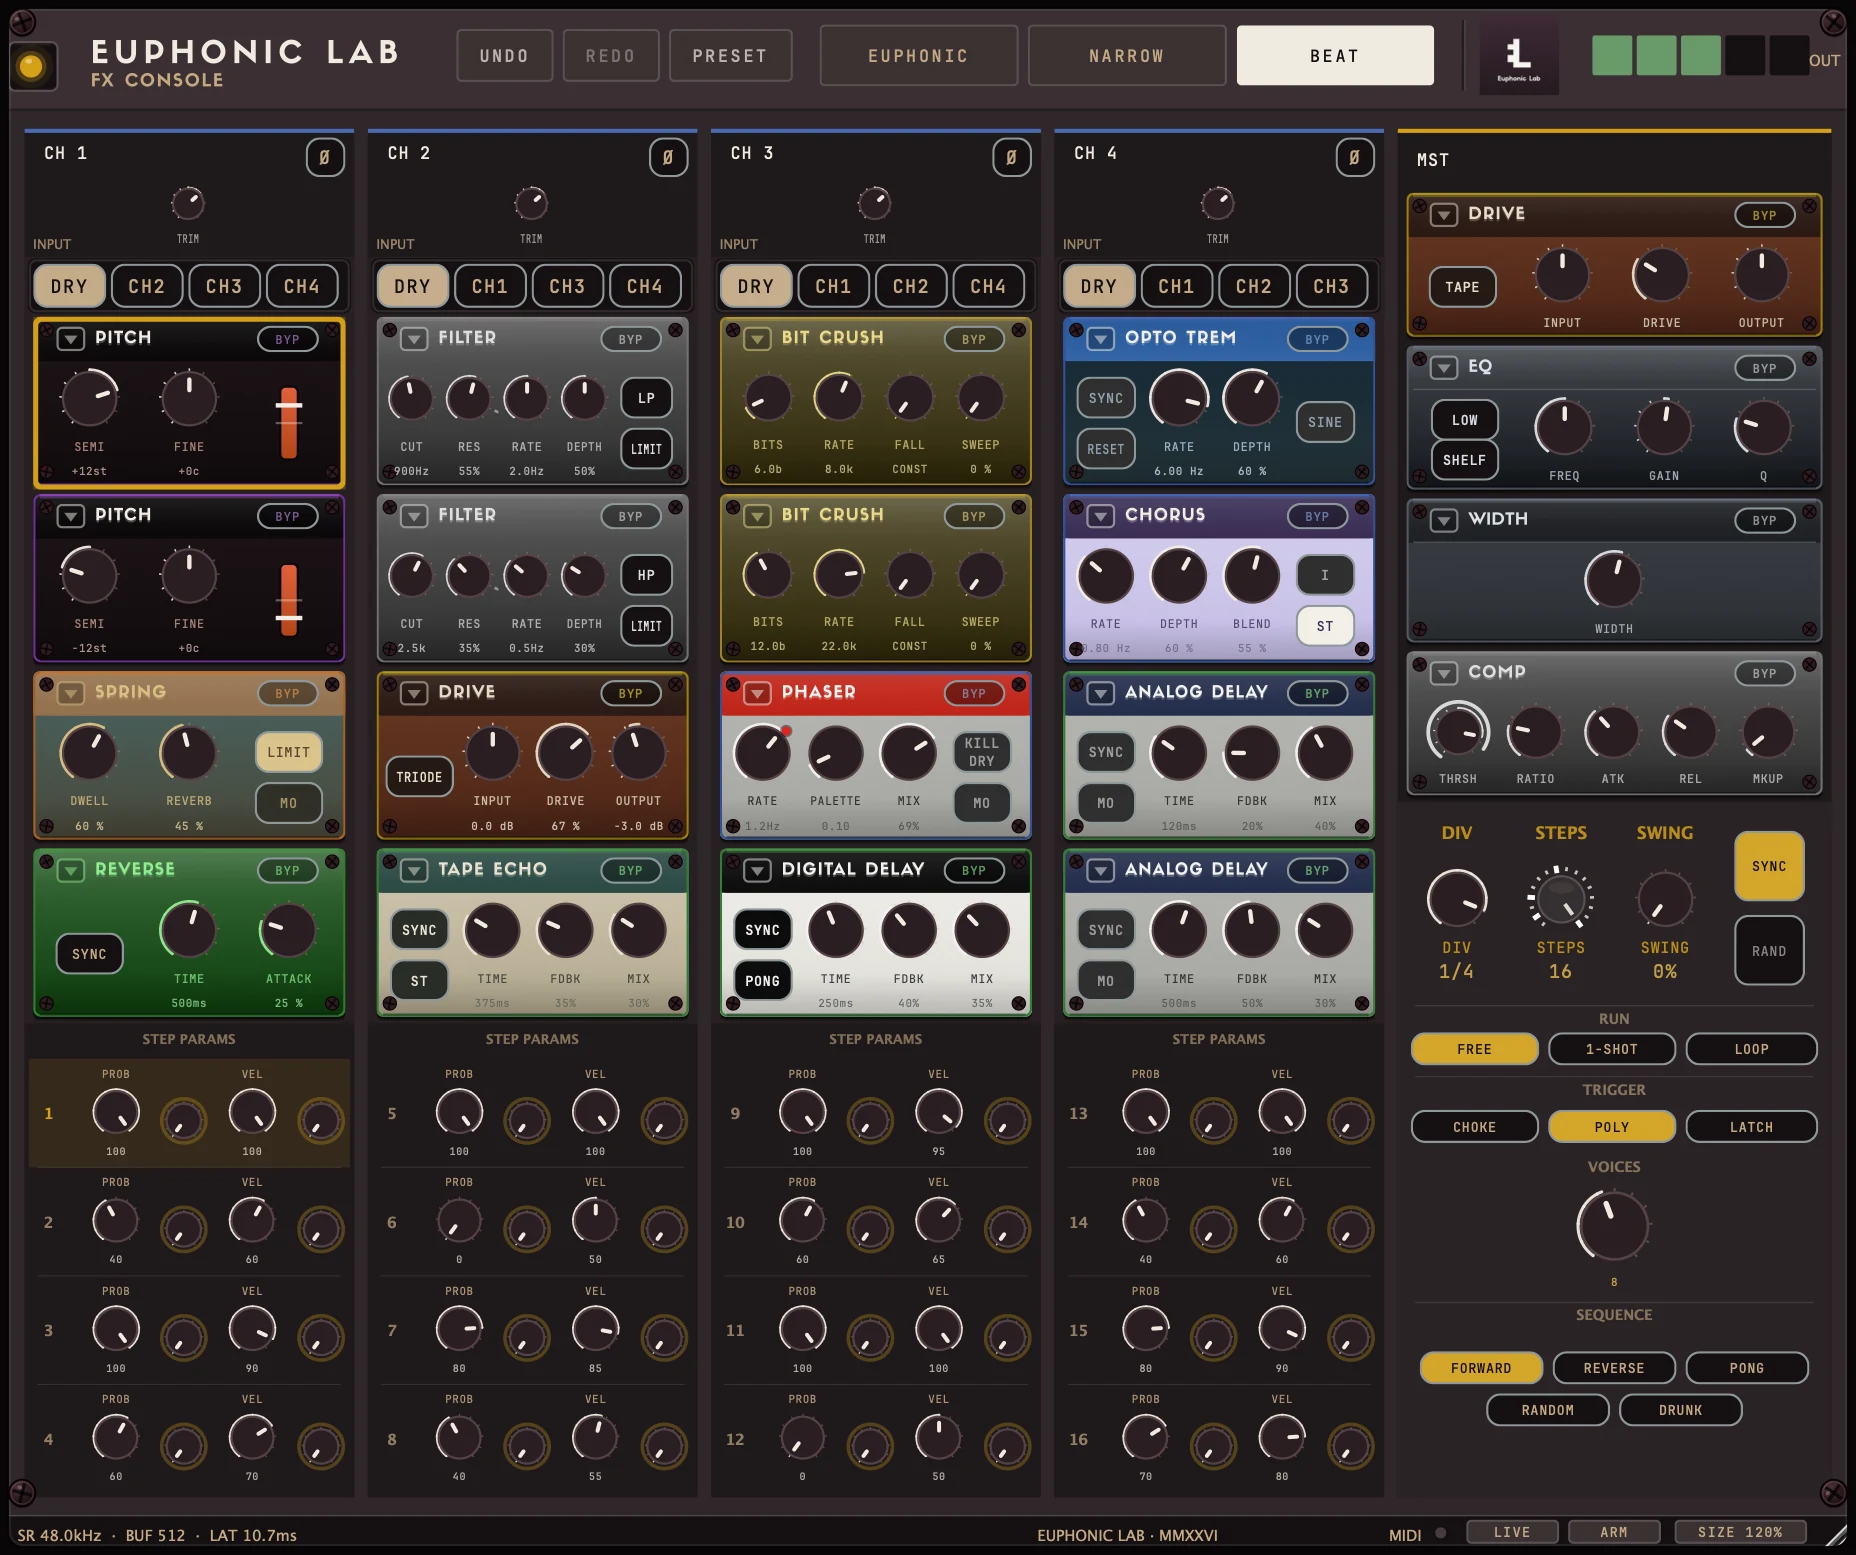Set run mode to LOOP
1856x1555 pixels.
1751,1049
